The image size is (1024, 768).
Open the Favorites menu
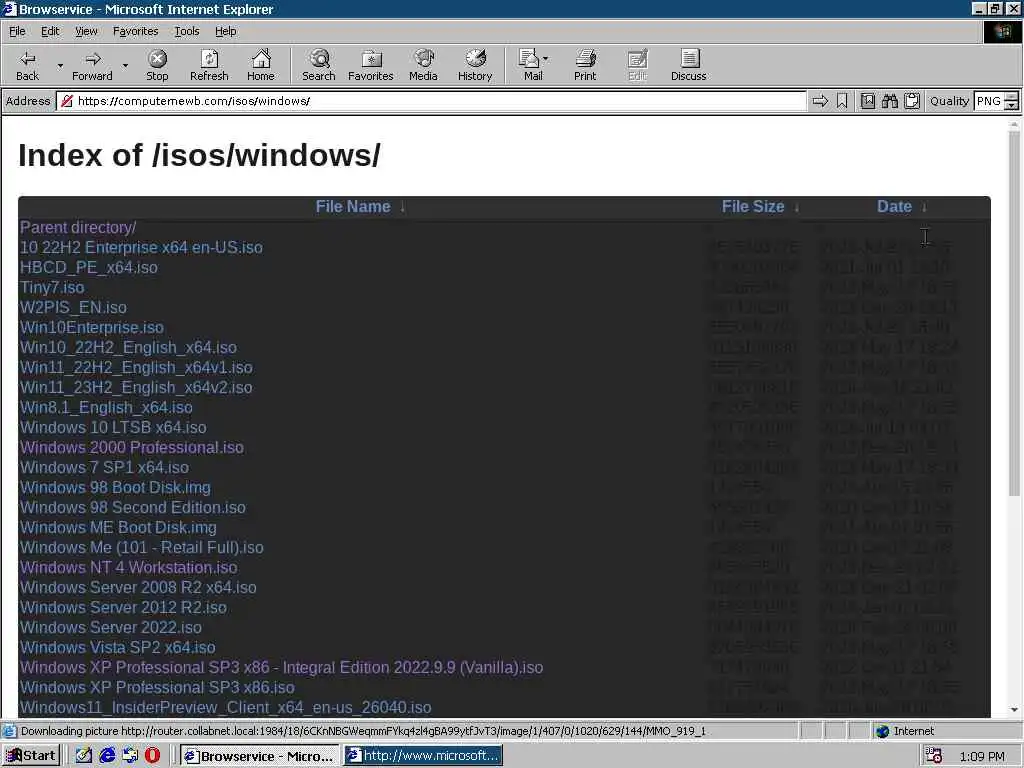click(135, 31)
